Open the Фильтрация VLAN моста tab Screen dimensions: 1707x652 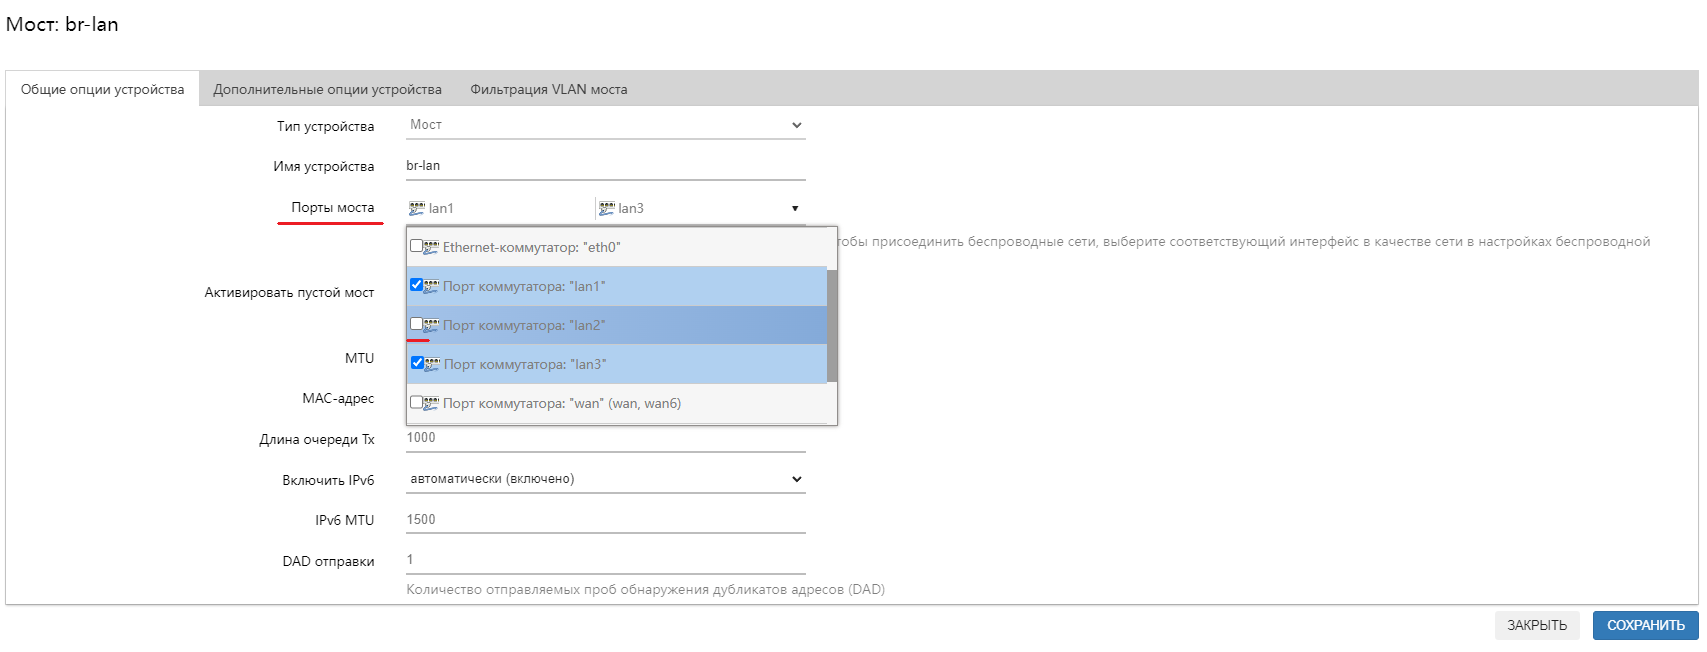pyautogui.click(x=549, y=89)
